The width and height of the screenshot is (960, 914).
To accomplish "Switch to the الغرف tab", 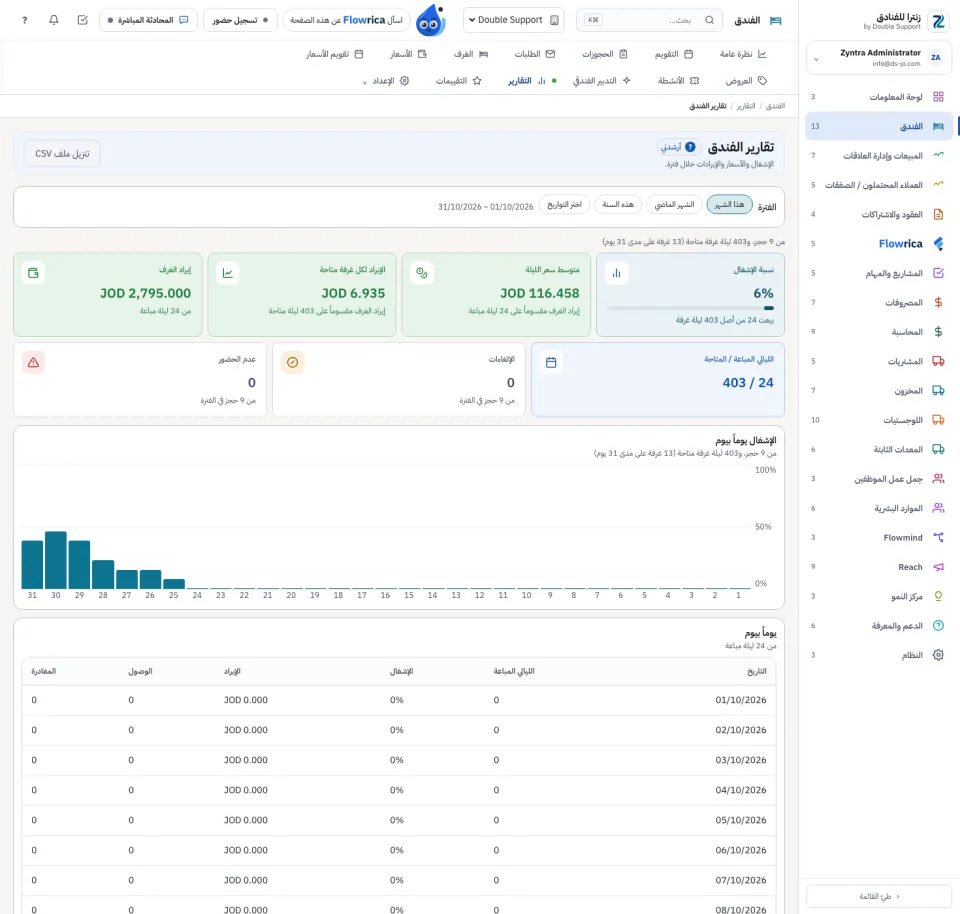I will coord(471,54).
